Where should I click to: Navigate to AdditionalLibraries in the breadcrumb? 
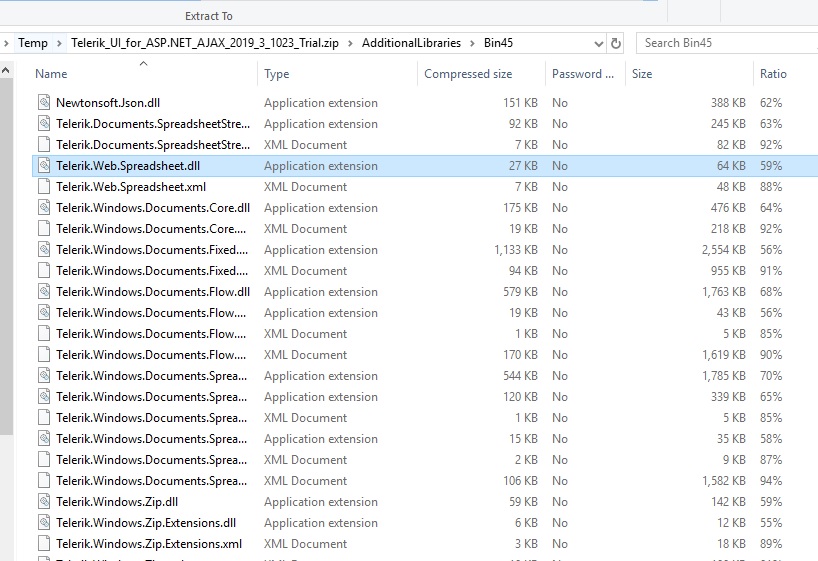point(411,43)
